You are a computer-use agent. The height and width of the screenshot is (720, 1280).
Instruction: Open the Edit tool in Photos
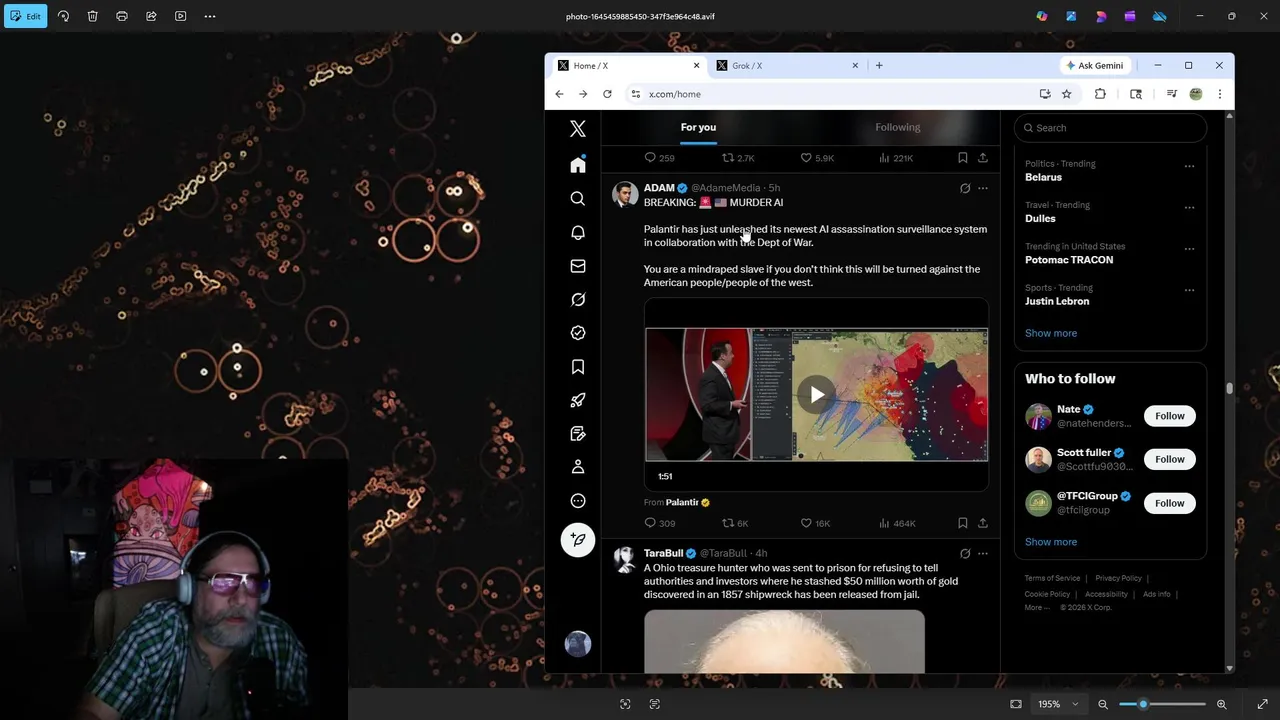(x=25, y=16)
